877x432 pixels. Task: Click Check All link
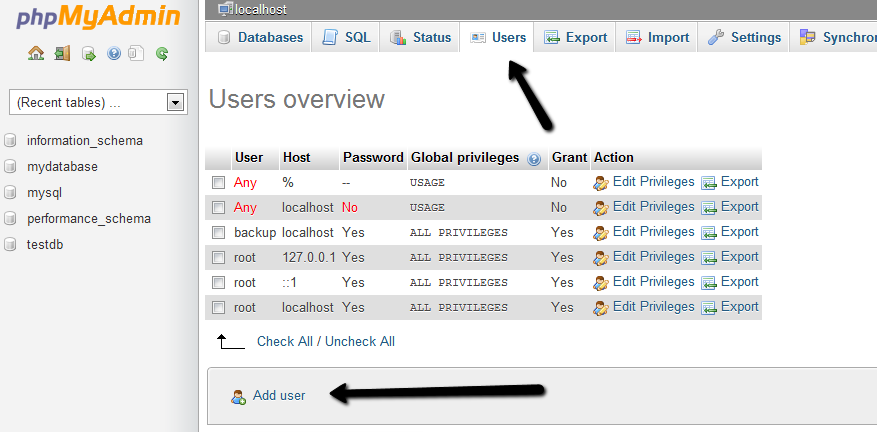tap(283, 342)
